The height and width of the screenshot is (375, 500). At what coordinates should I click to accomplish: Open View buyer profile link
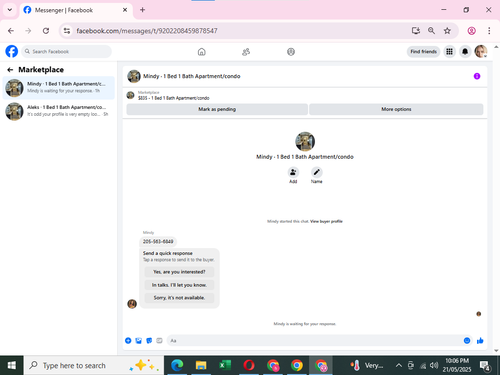[326, 221]
